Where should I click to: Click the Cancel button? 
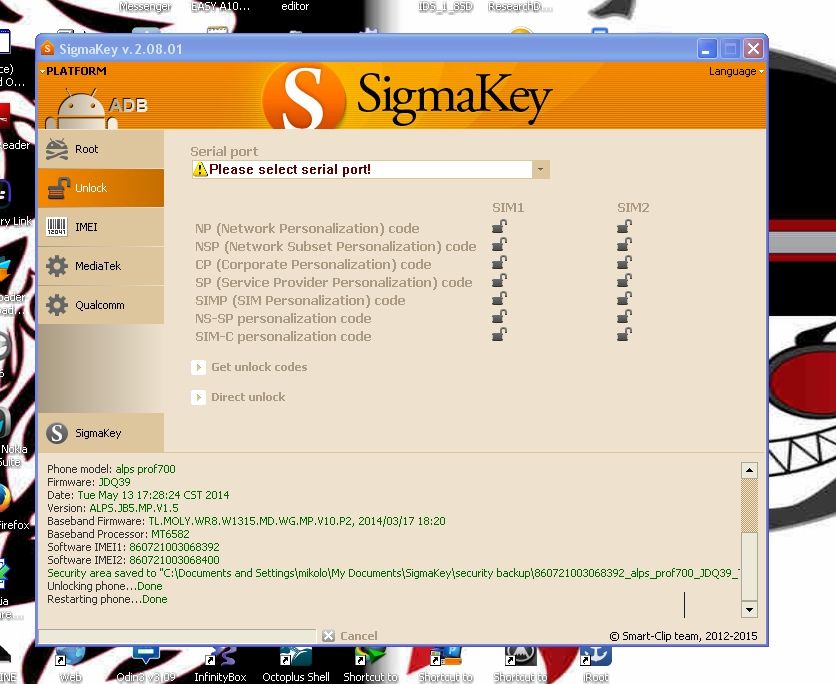[x=350, y=635]
